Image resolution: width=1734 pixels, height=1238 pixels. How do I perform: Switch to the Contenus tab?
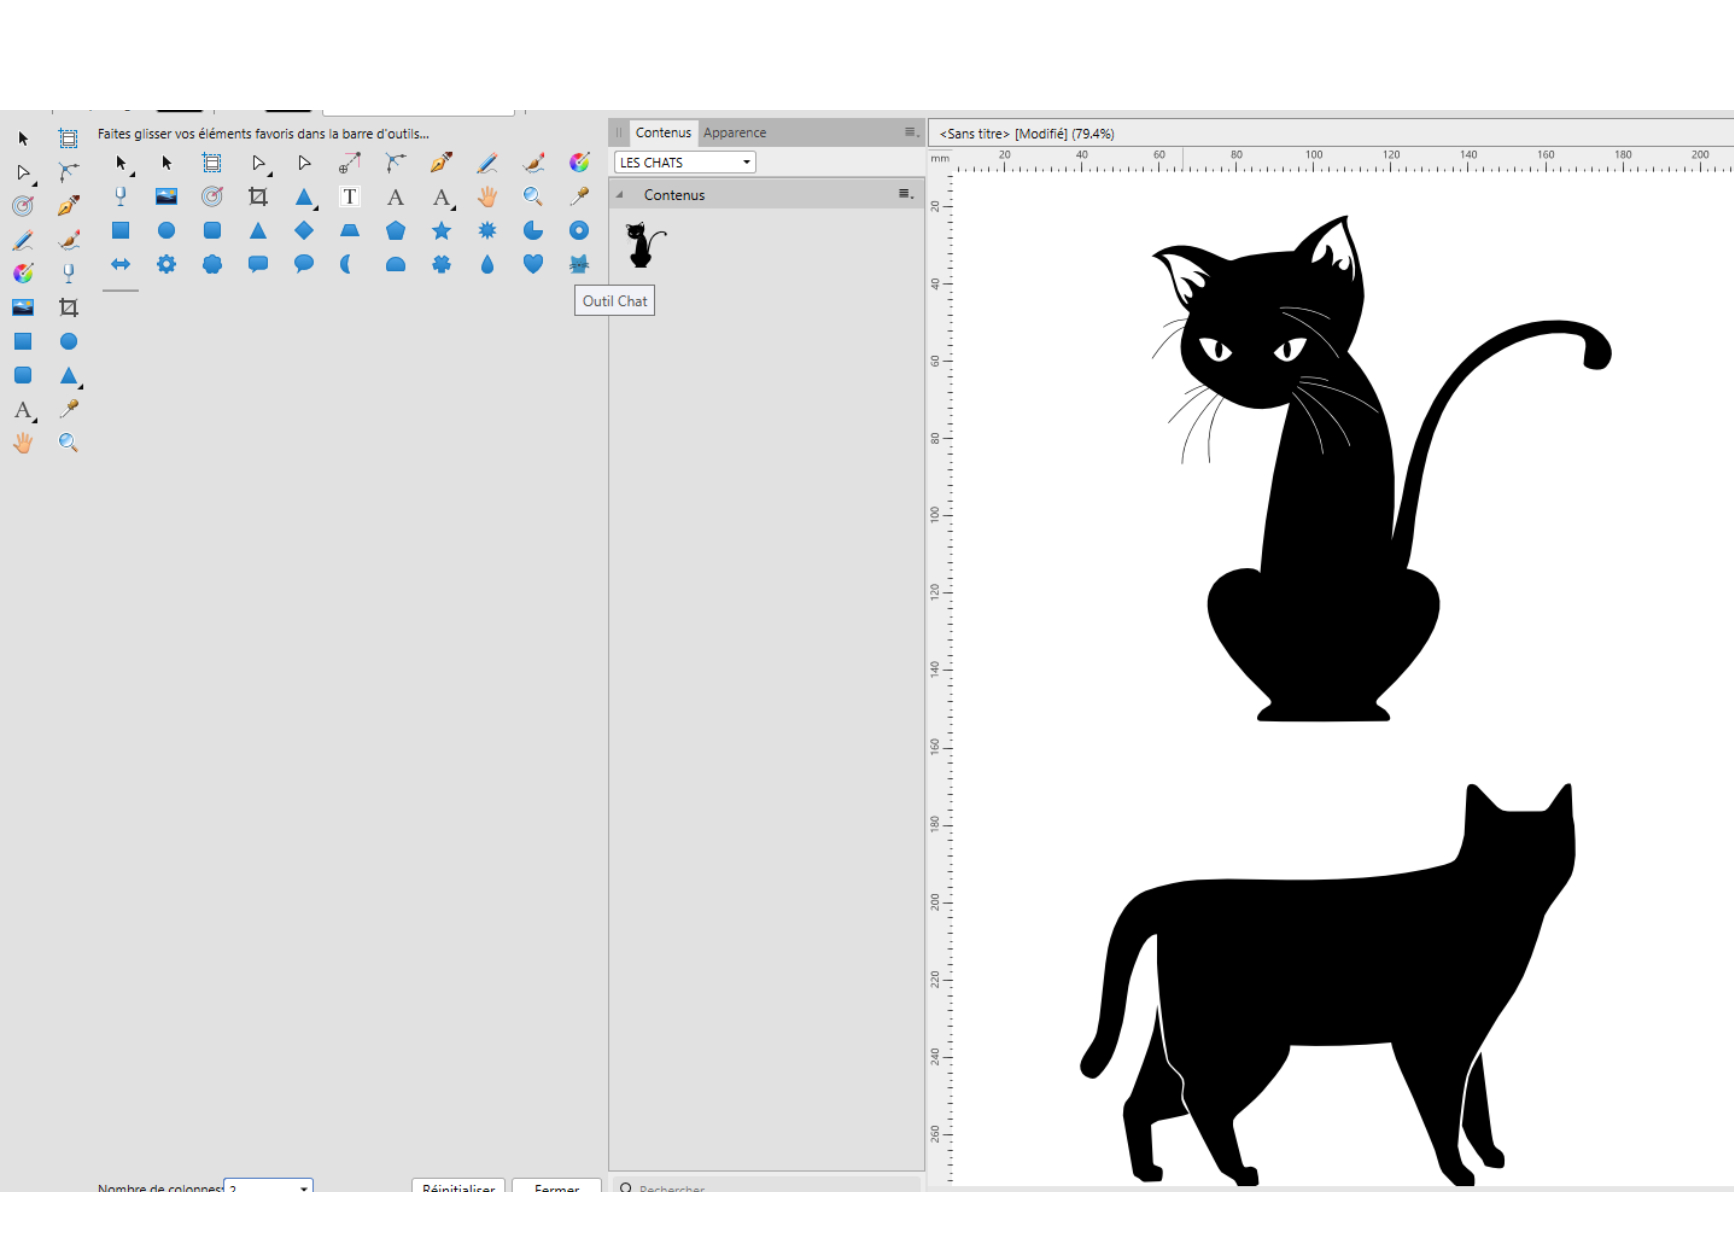[663, 133]
